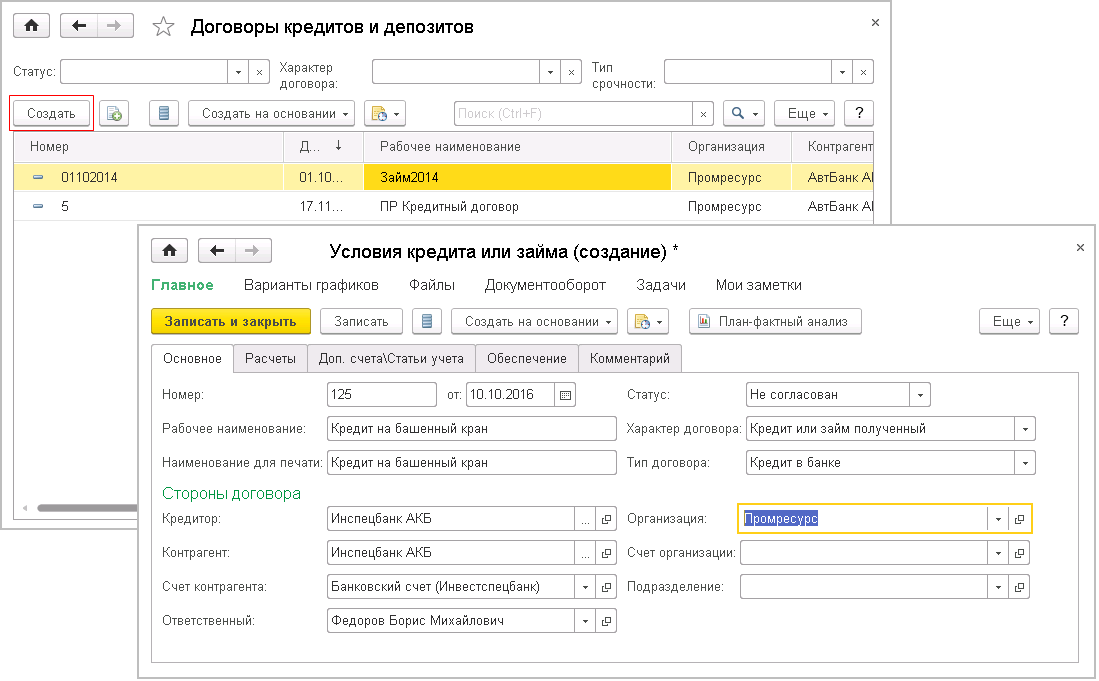1099x681 pixels.
Task: Open Счет контрагента record with open-form icon
Action: click(x=606, y=587)
